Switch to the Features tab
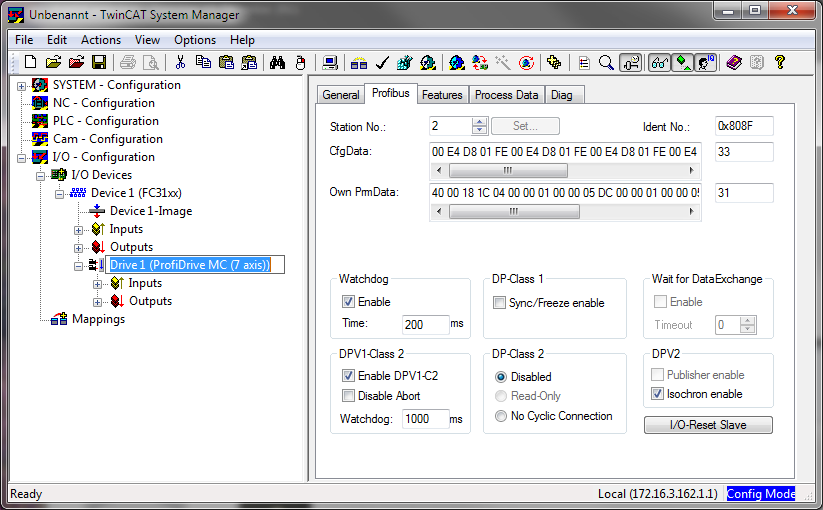Screen dimensions: 823x510 coord(442,95)
